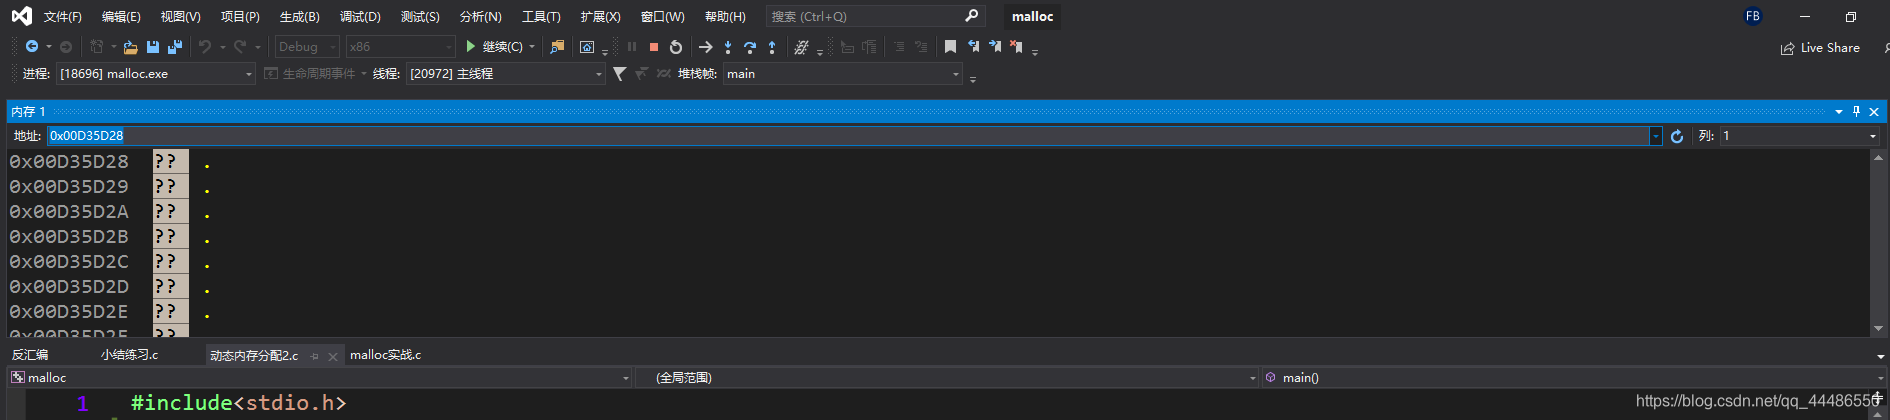Save the current file with disk icon
Viewport: 1890px width, 420px height.
tap(153, 47)
